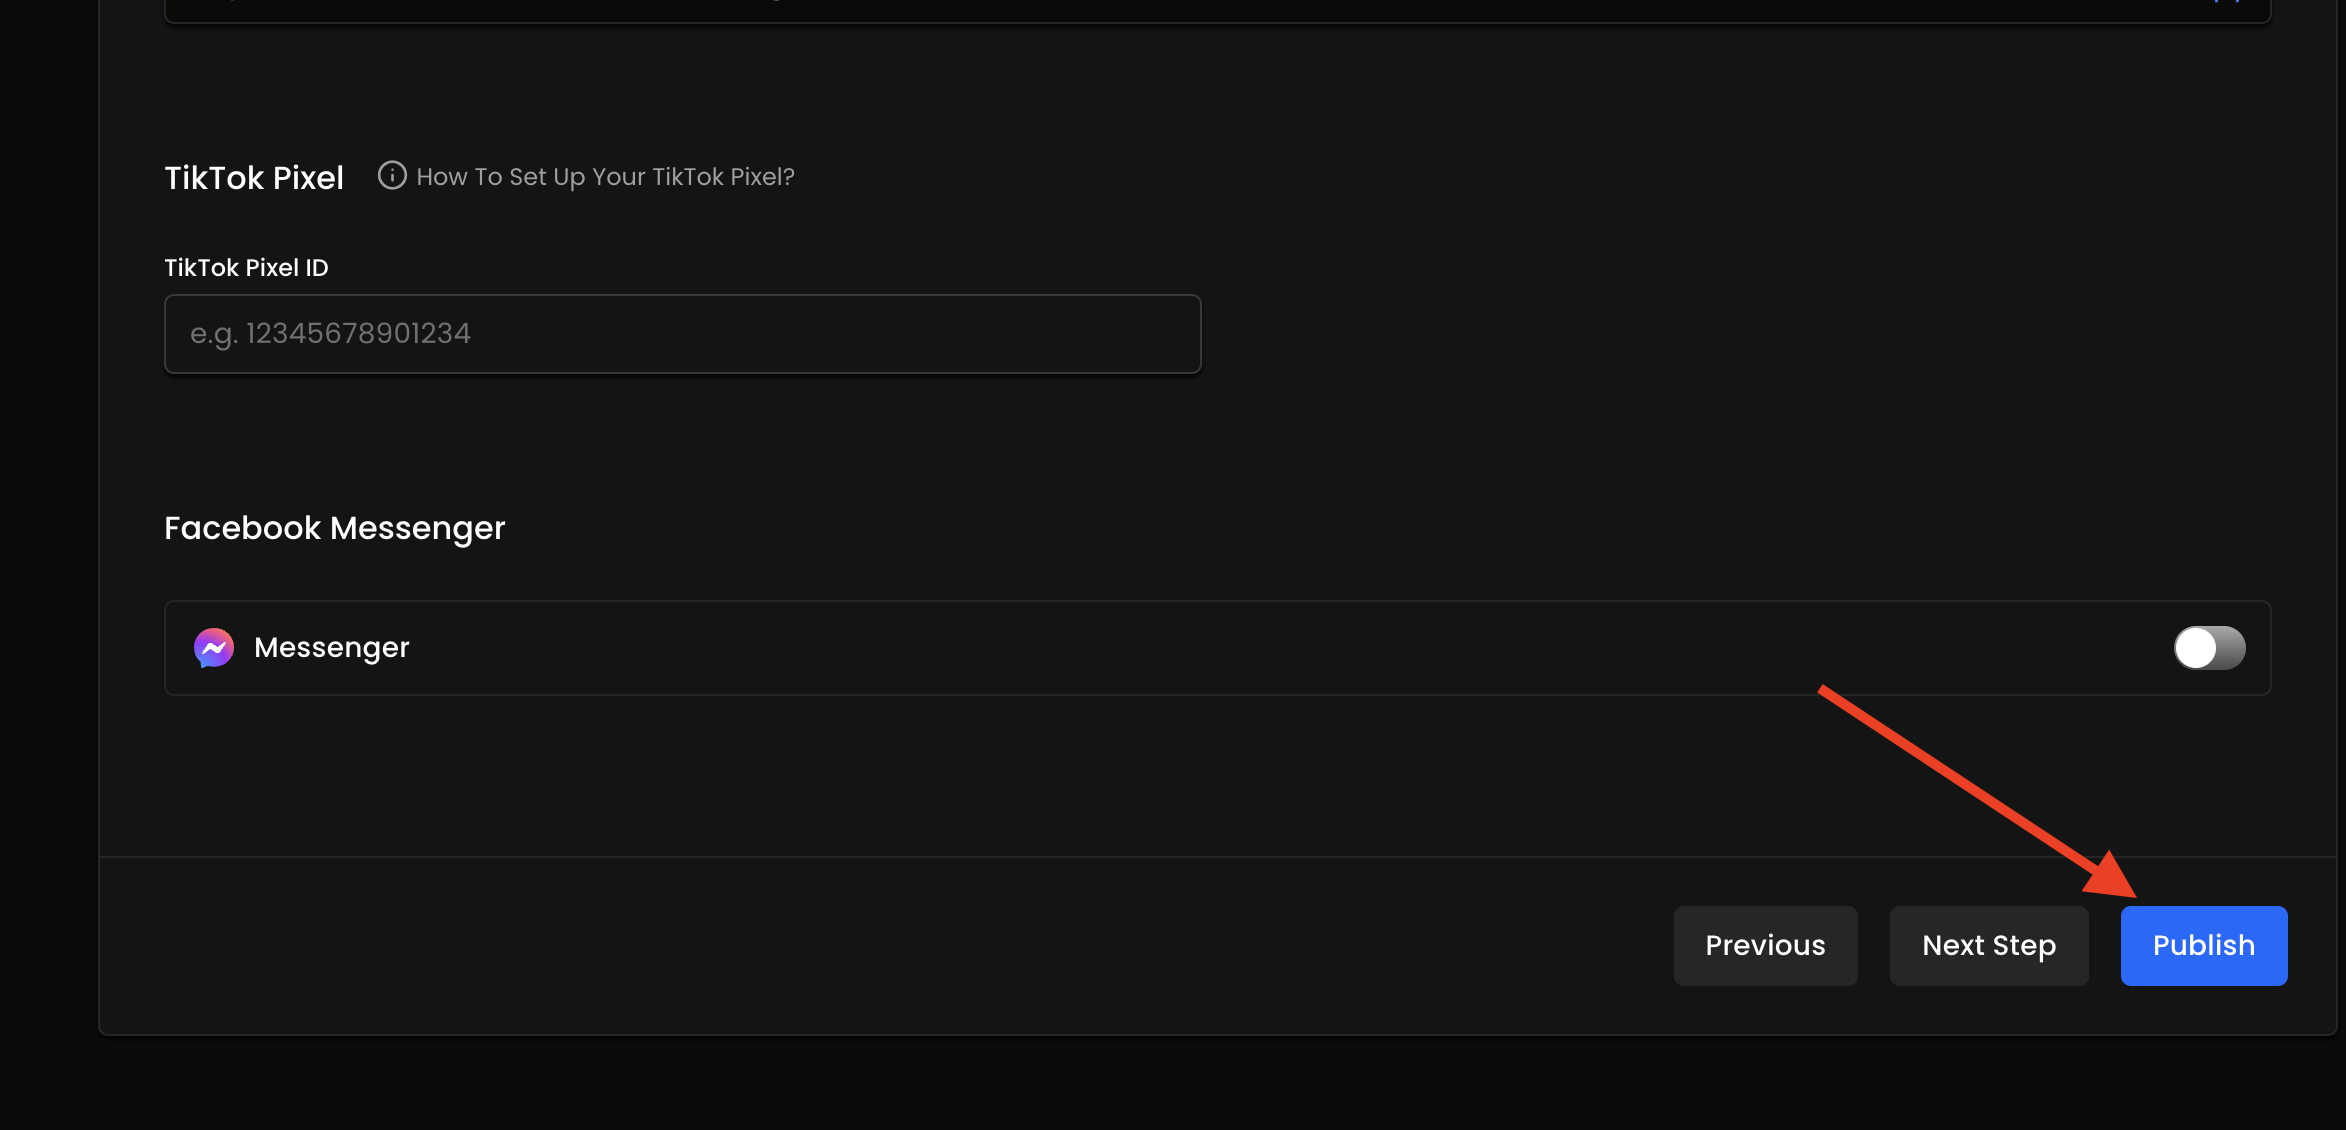Image resolution: width=2346 pixels, height=1130 pixels.
Task: Click the Messenger logo icon
Action: coord(214,648)
